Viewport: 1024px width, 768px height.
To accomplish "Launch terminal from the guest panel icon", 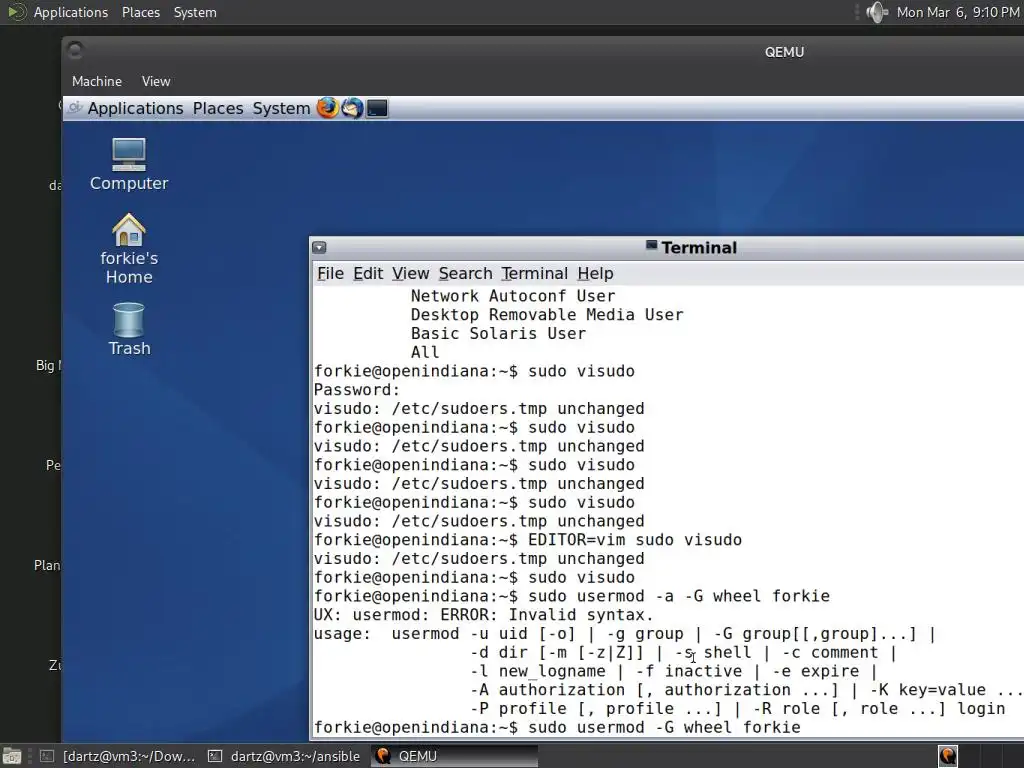I will pyautogui.click(x=377, y=108).
